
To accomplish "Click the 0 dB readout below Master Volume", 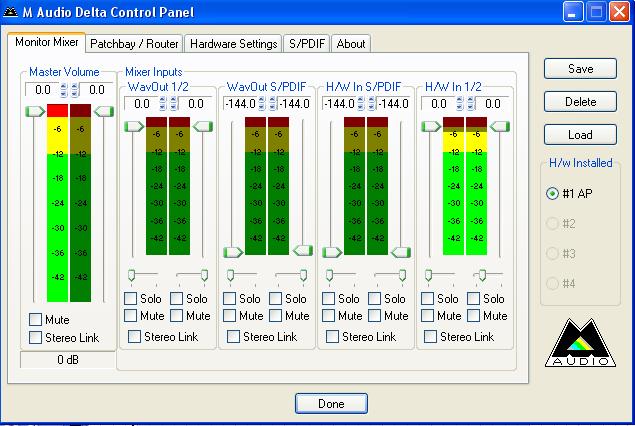I will [68, 360].
